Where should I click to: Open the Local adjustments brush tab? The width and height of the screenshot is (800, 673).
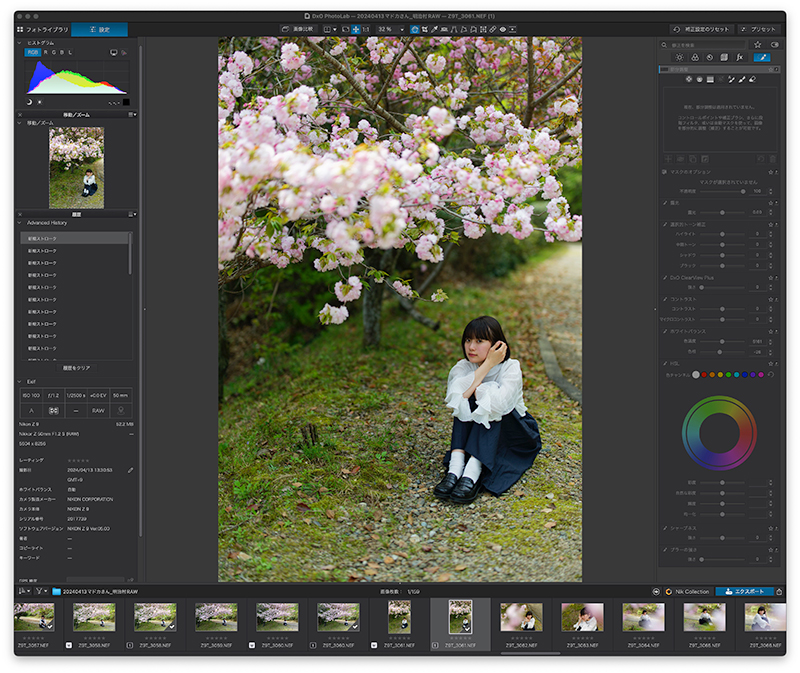[x=762, y=58]
